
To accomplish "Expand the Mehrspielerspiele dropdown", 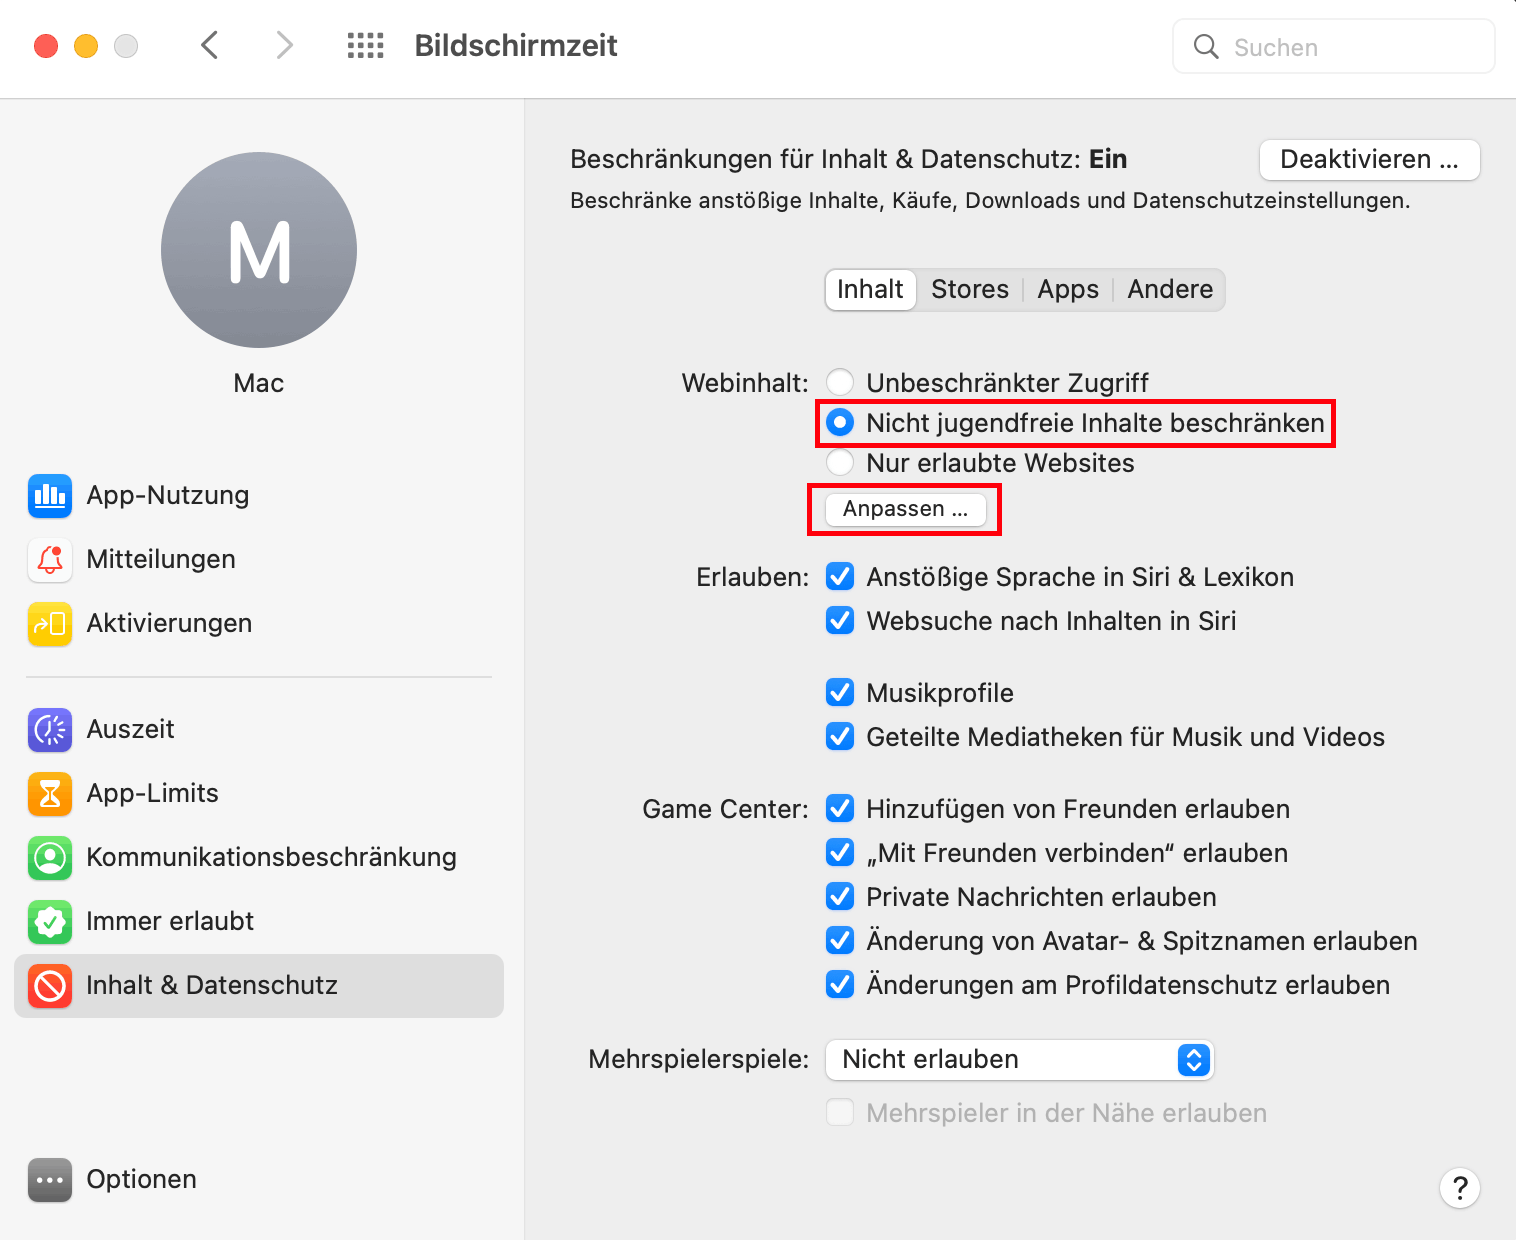I will click(1019, 1060).
